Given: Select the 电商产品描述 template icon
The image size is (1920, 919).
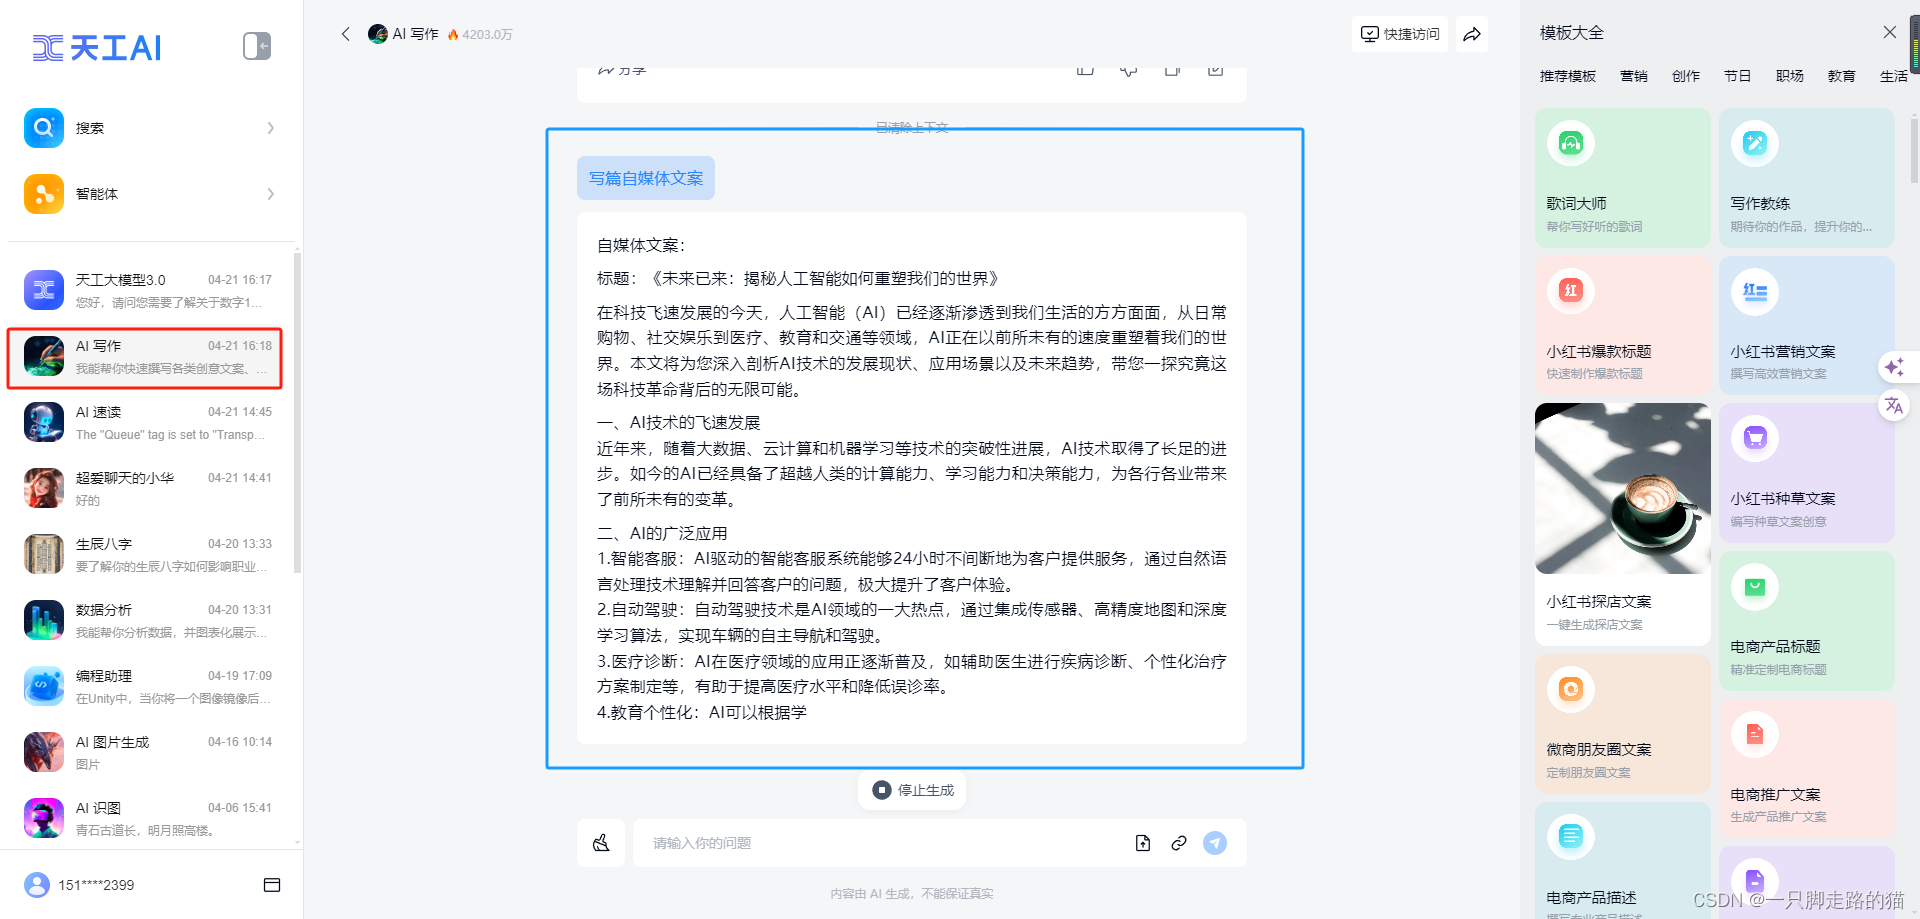Looking at the screenshot, I should [x=1571, y=836].
